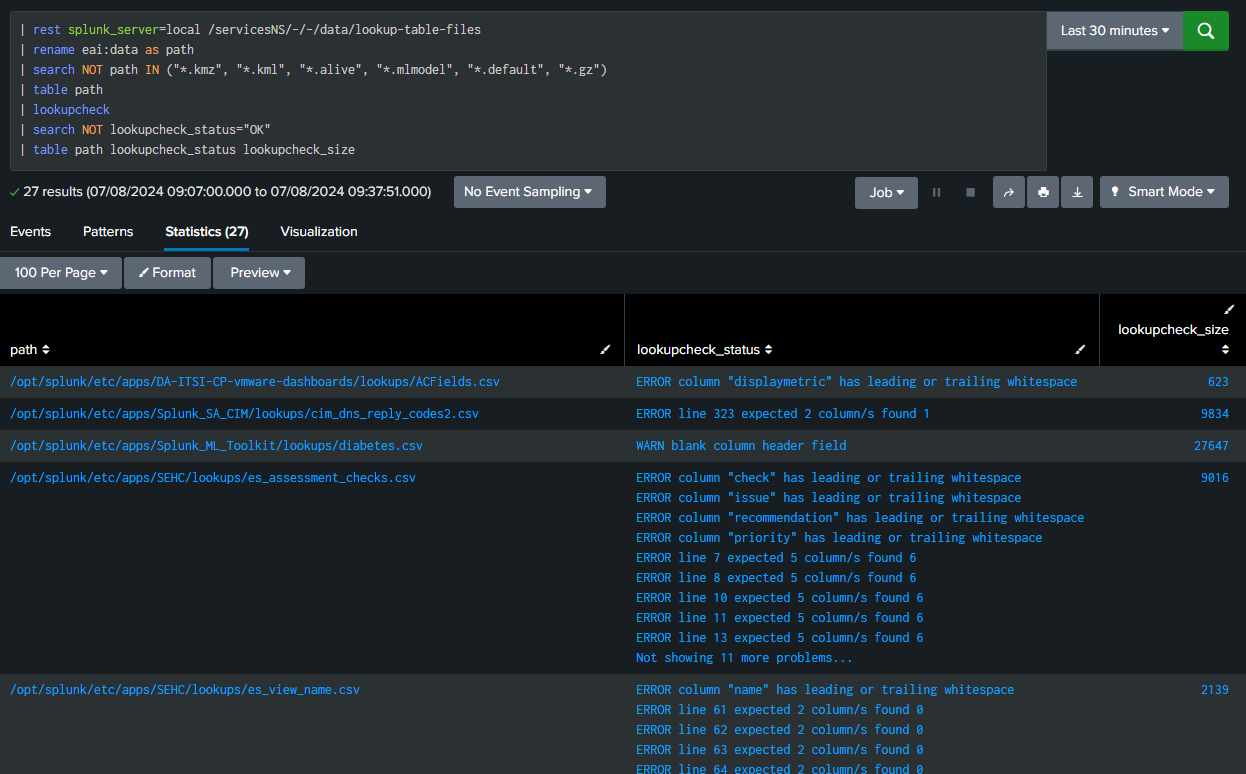1246x774 pixels.
Task: Share the search job
Action: (x=1008, y=192)
